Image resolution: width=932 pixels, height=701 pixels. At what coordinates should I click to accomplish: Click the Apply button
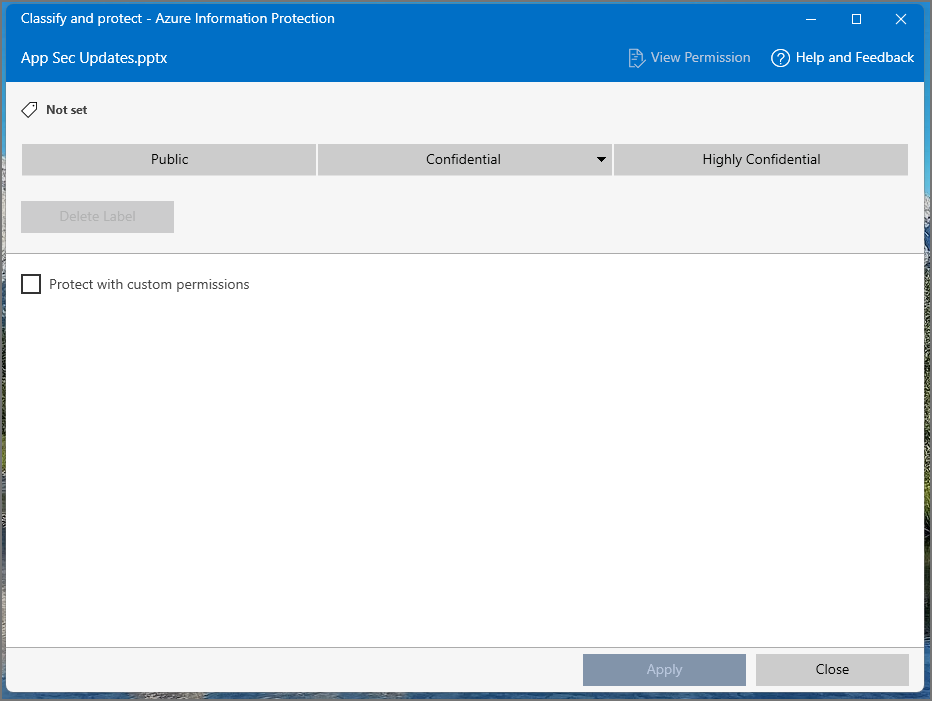pos(664,669)
